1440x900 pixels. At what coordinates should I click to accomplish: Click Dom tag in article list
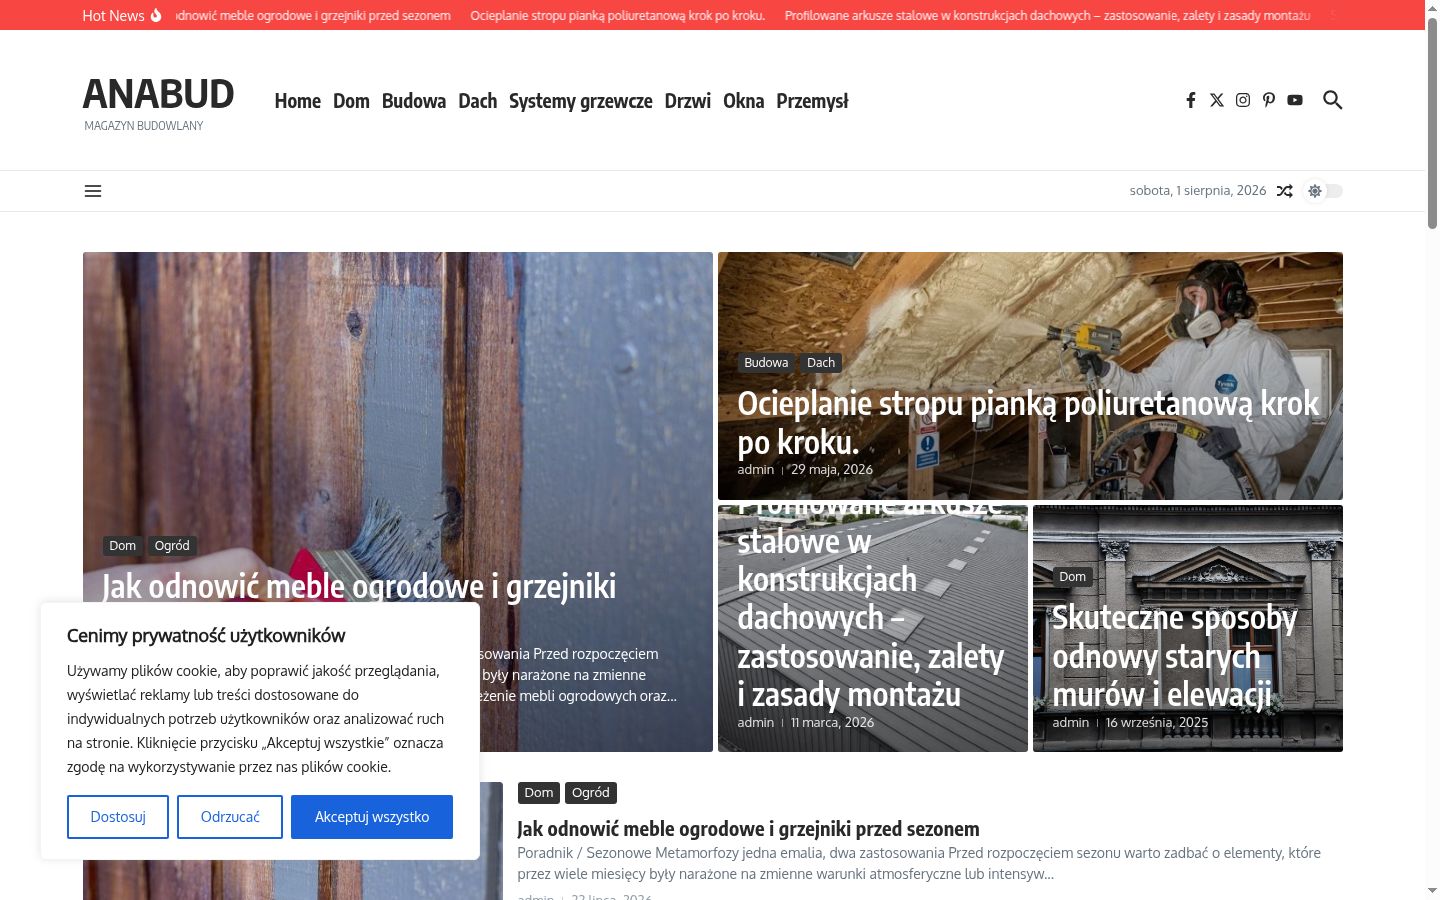(539, 793)
